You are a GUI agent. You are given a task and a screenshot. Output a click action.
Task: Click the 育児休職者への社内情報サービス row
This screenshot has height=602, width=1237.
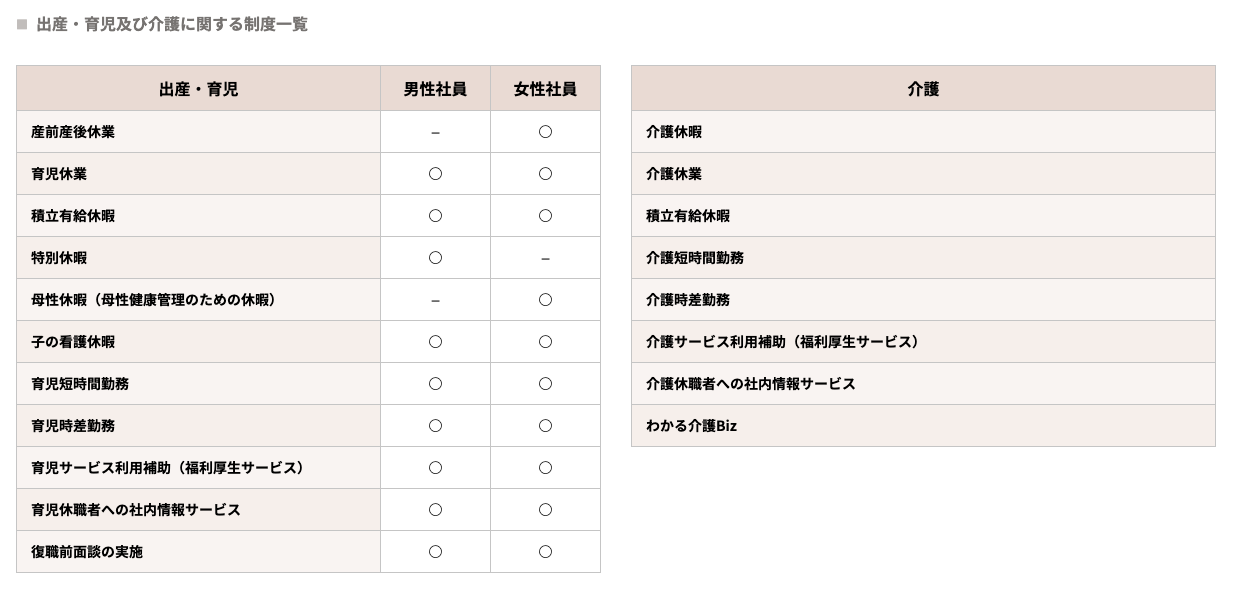[136, 510]
